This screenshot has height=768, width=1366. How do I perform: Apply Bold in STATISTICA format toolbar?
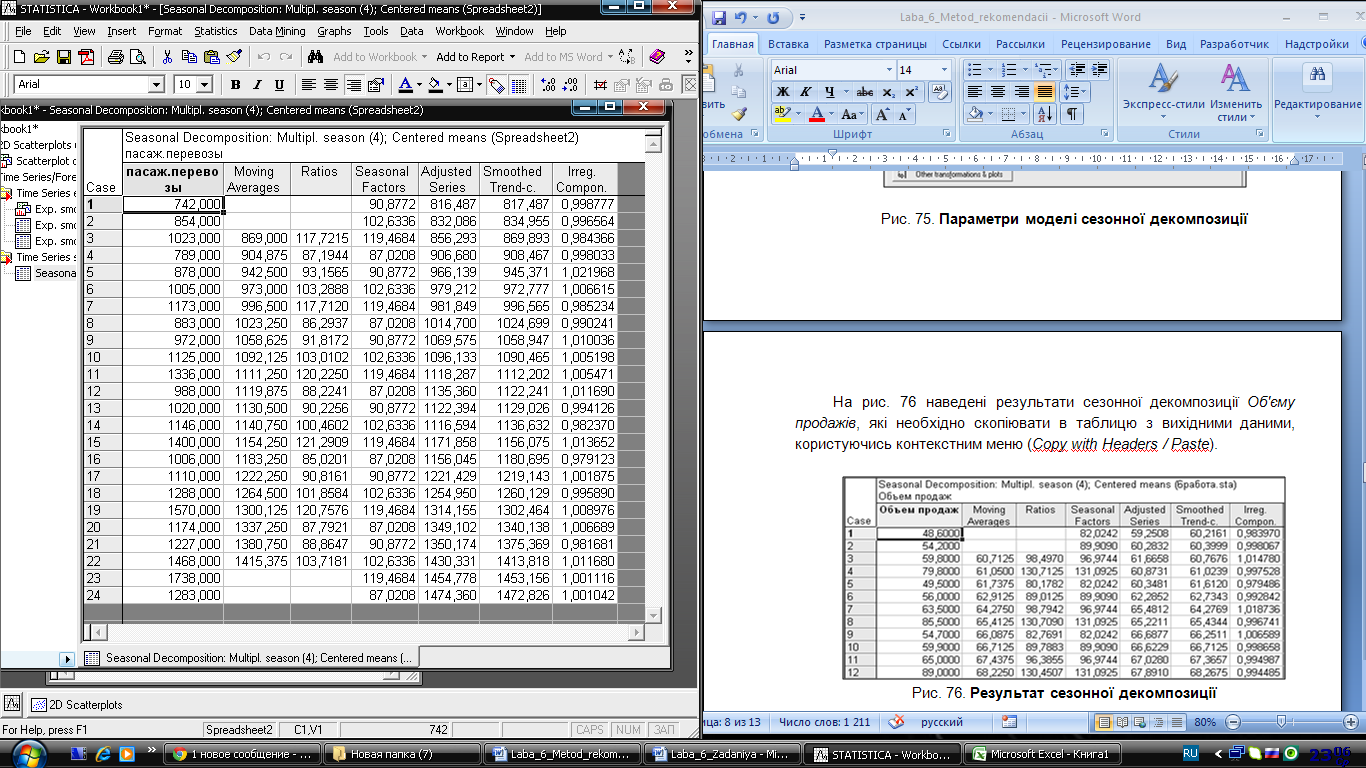pyautogui.click(x=236, y=85)
